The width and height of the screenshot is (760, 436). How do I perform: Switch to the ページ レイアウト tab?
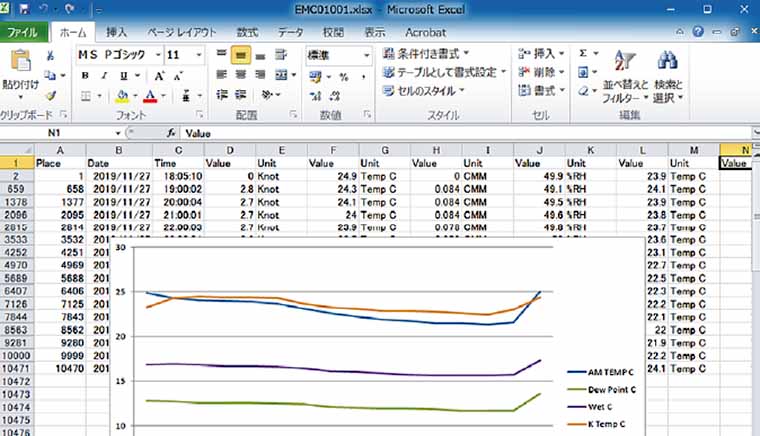pyautogui.click(x=182, y=32)
